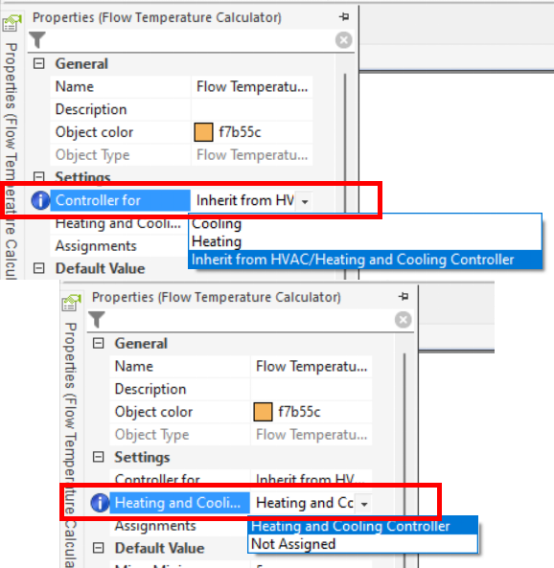Click the filter funnel icon in upper panel
The height and width of the screenshot is (568, 554).
click(37, 40)
